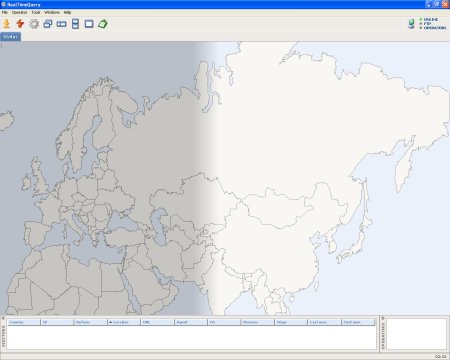Click the single window layout icon
The height and width of the screenshot is (360, 450).
(89, 24)
